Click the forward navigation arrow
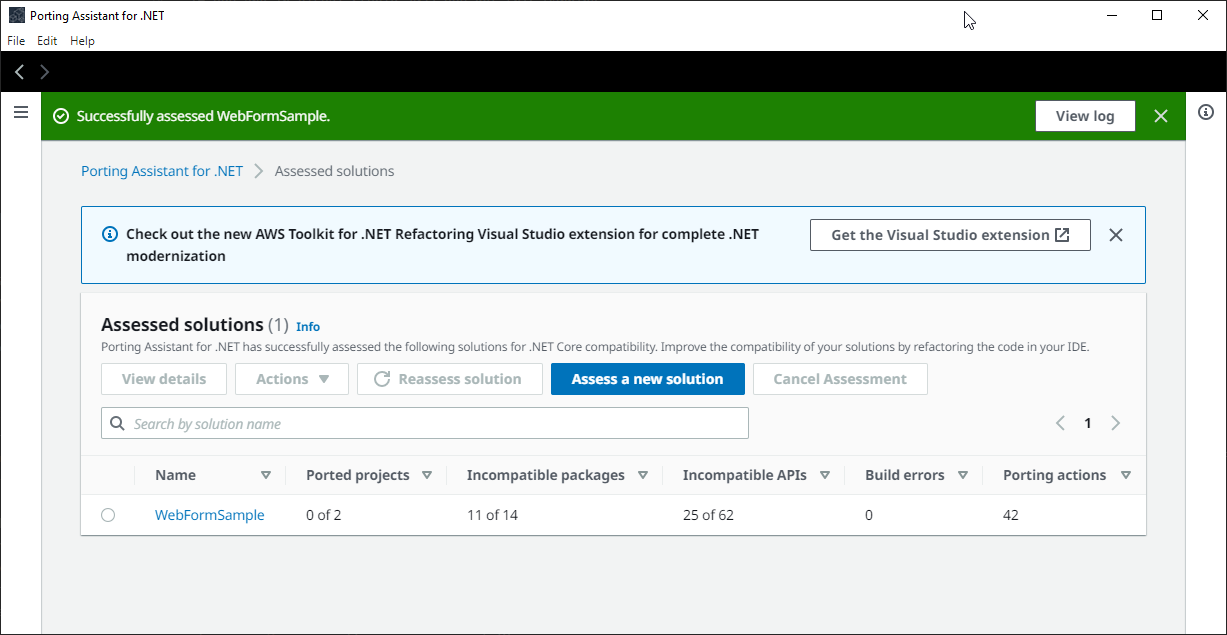Viewport: 1227px width, 635px height. pos(44,72)
